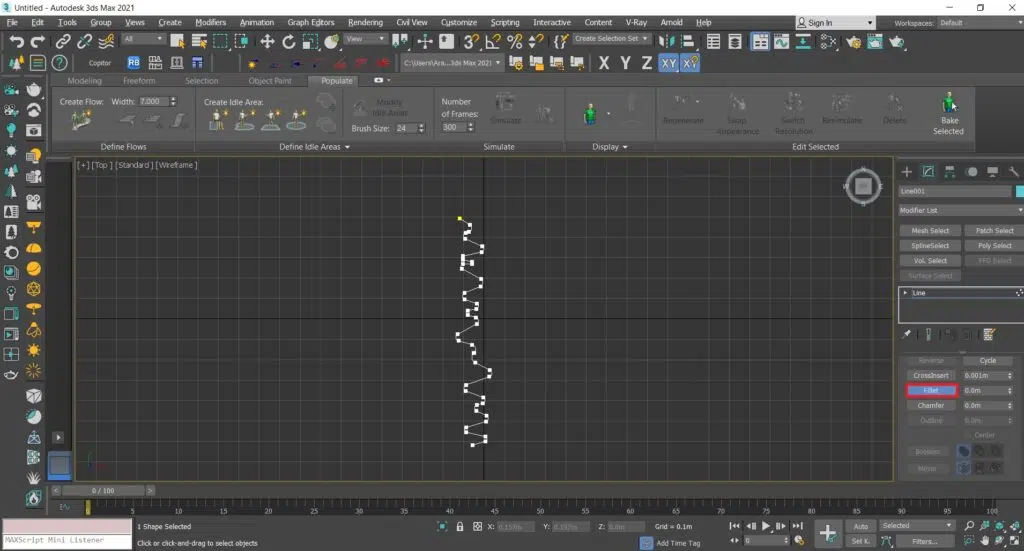Switch to the Object Paint ribbon tab
The image size is (1024, 551).
(270, 81)
